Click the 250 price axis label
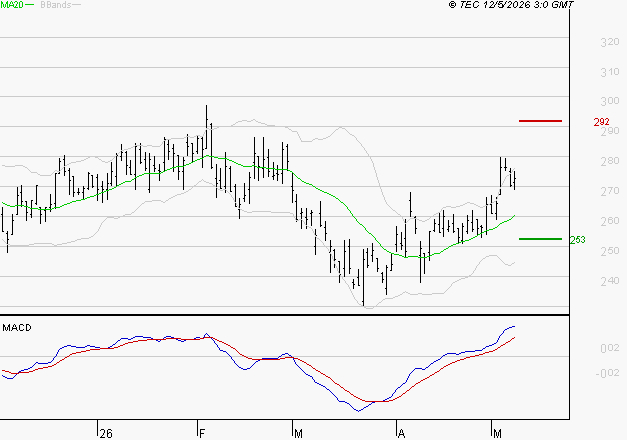 (x=610, y=251)
